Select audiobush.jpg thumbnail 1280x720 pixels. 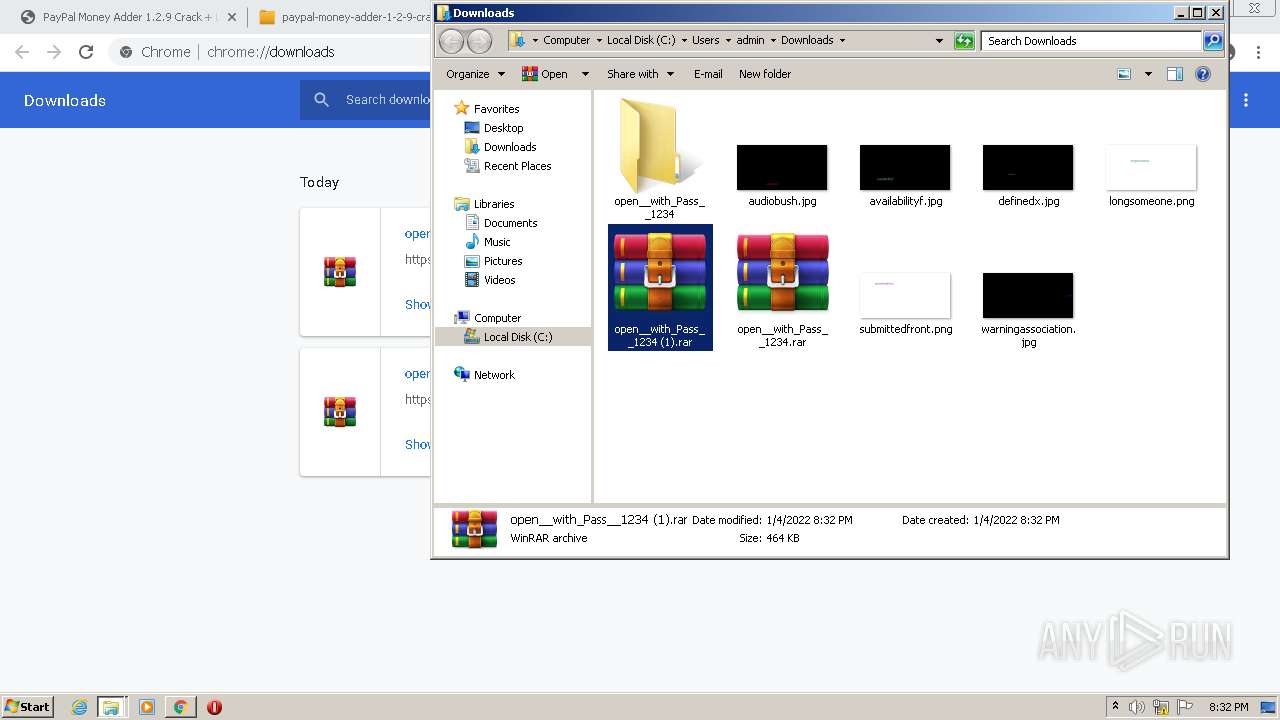[782, 167]
